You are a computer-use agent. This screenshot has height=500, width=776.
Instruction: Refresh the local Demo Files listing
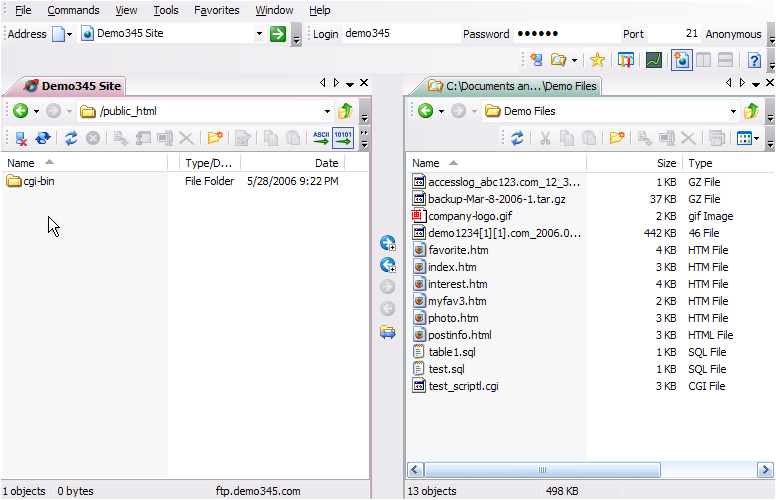click(517, 138)
